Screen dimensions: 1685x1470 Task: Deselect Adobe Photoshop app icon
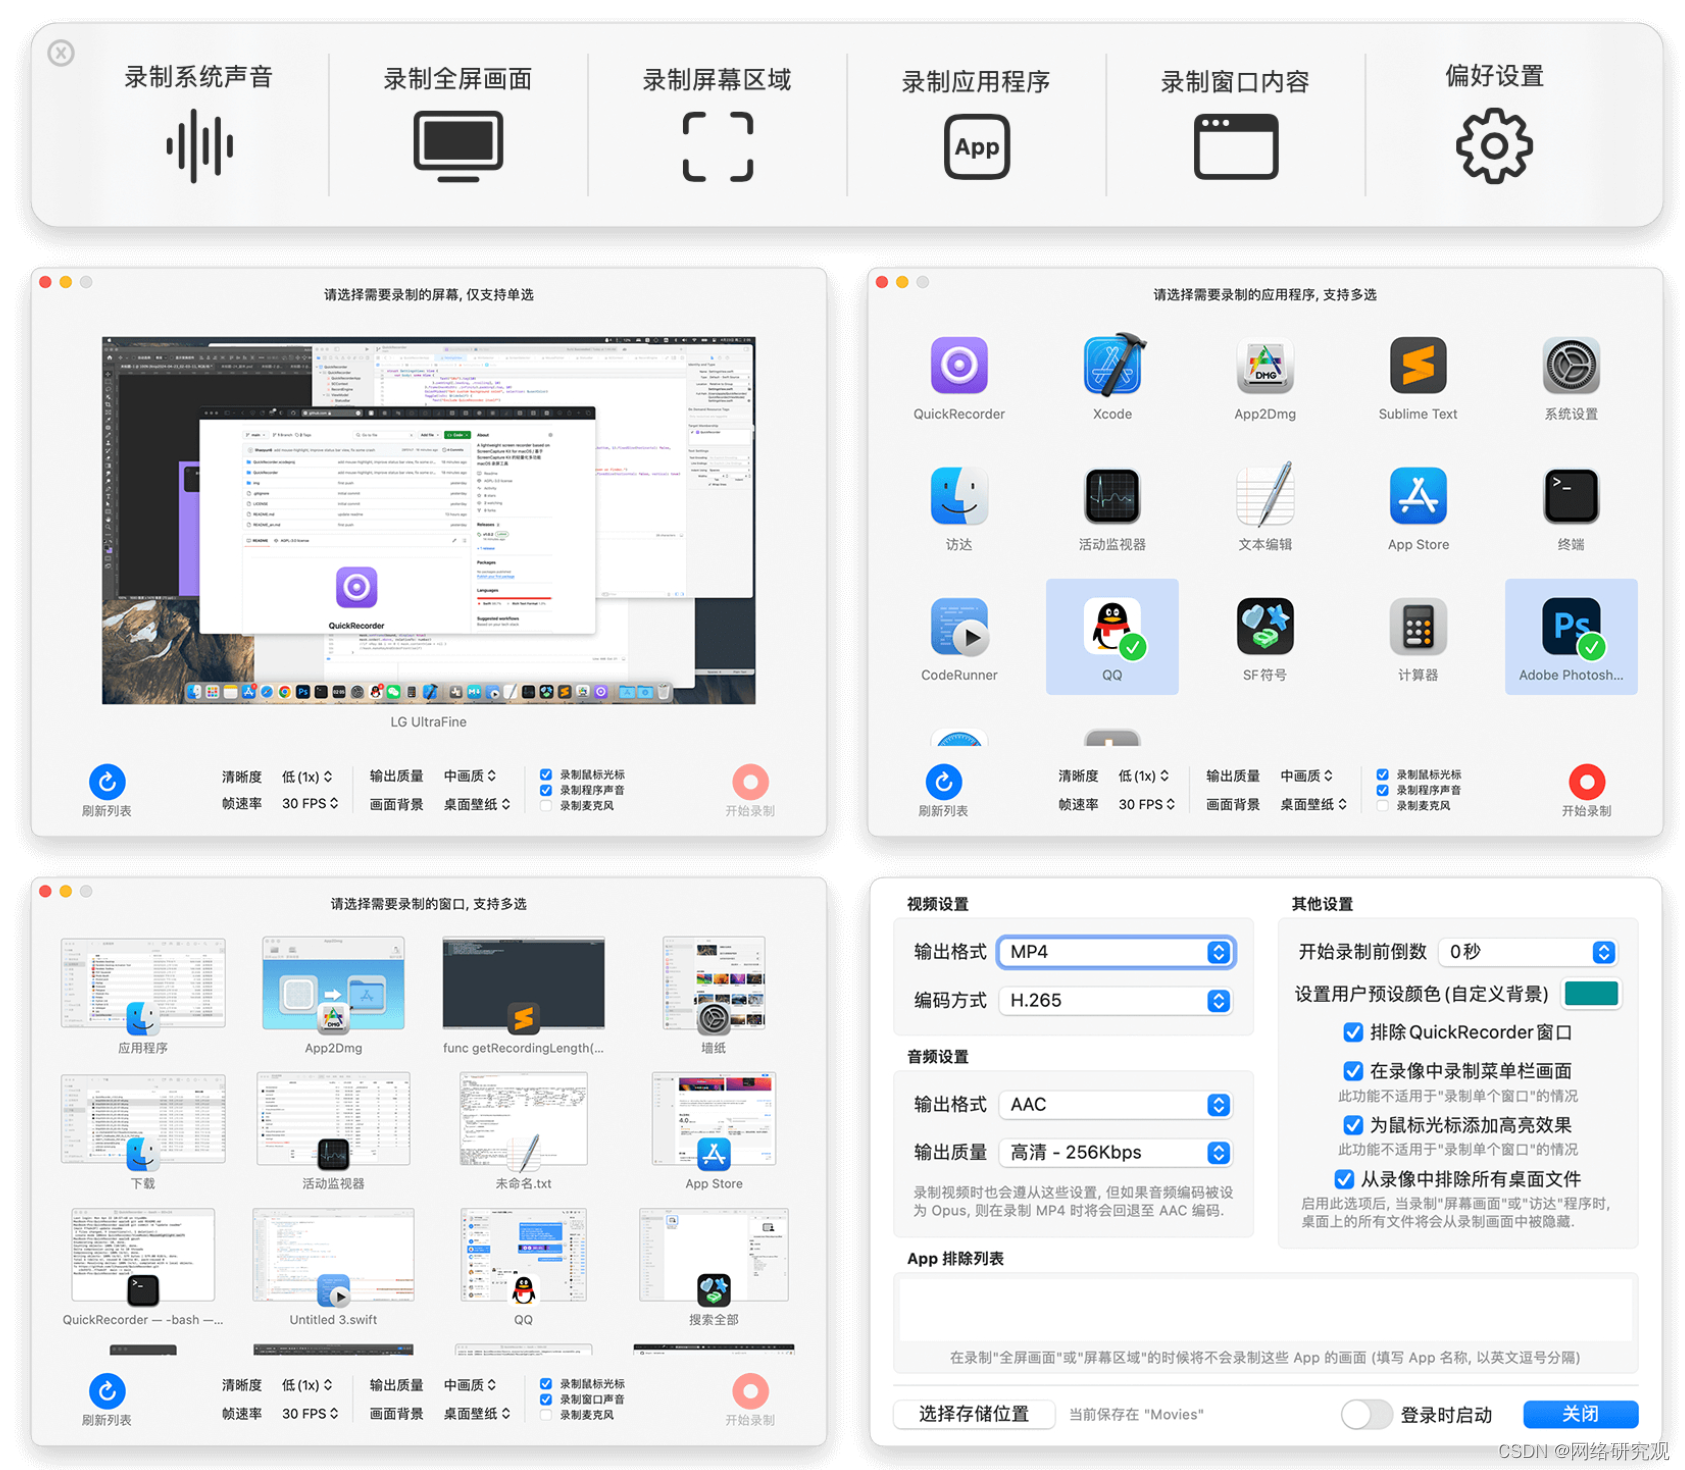coord(1571,637)
